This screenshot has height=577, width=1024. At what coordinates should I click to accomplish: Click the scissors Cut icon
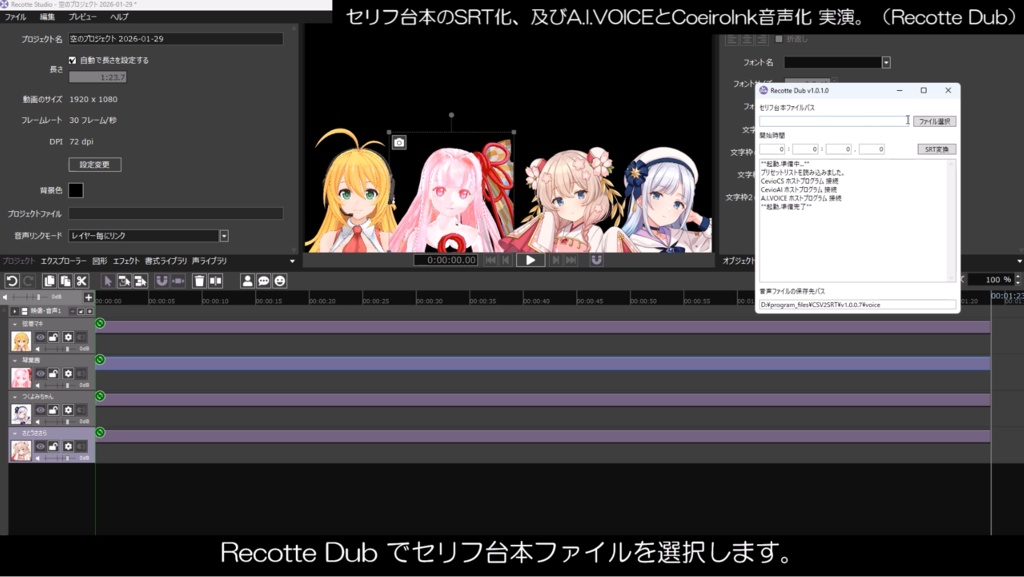point(82,281)
